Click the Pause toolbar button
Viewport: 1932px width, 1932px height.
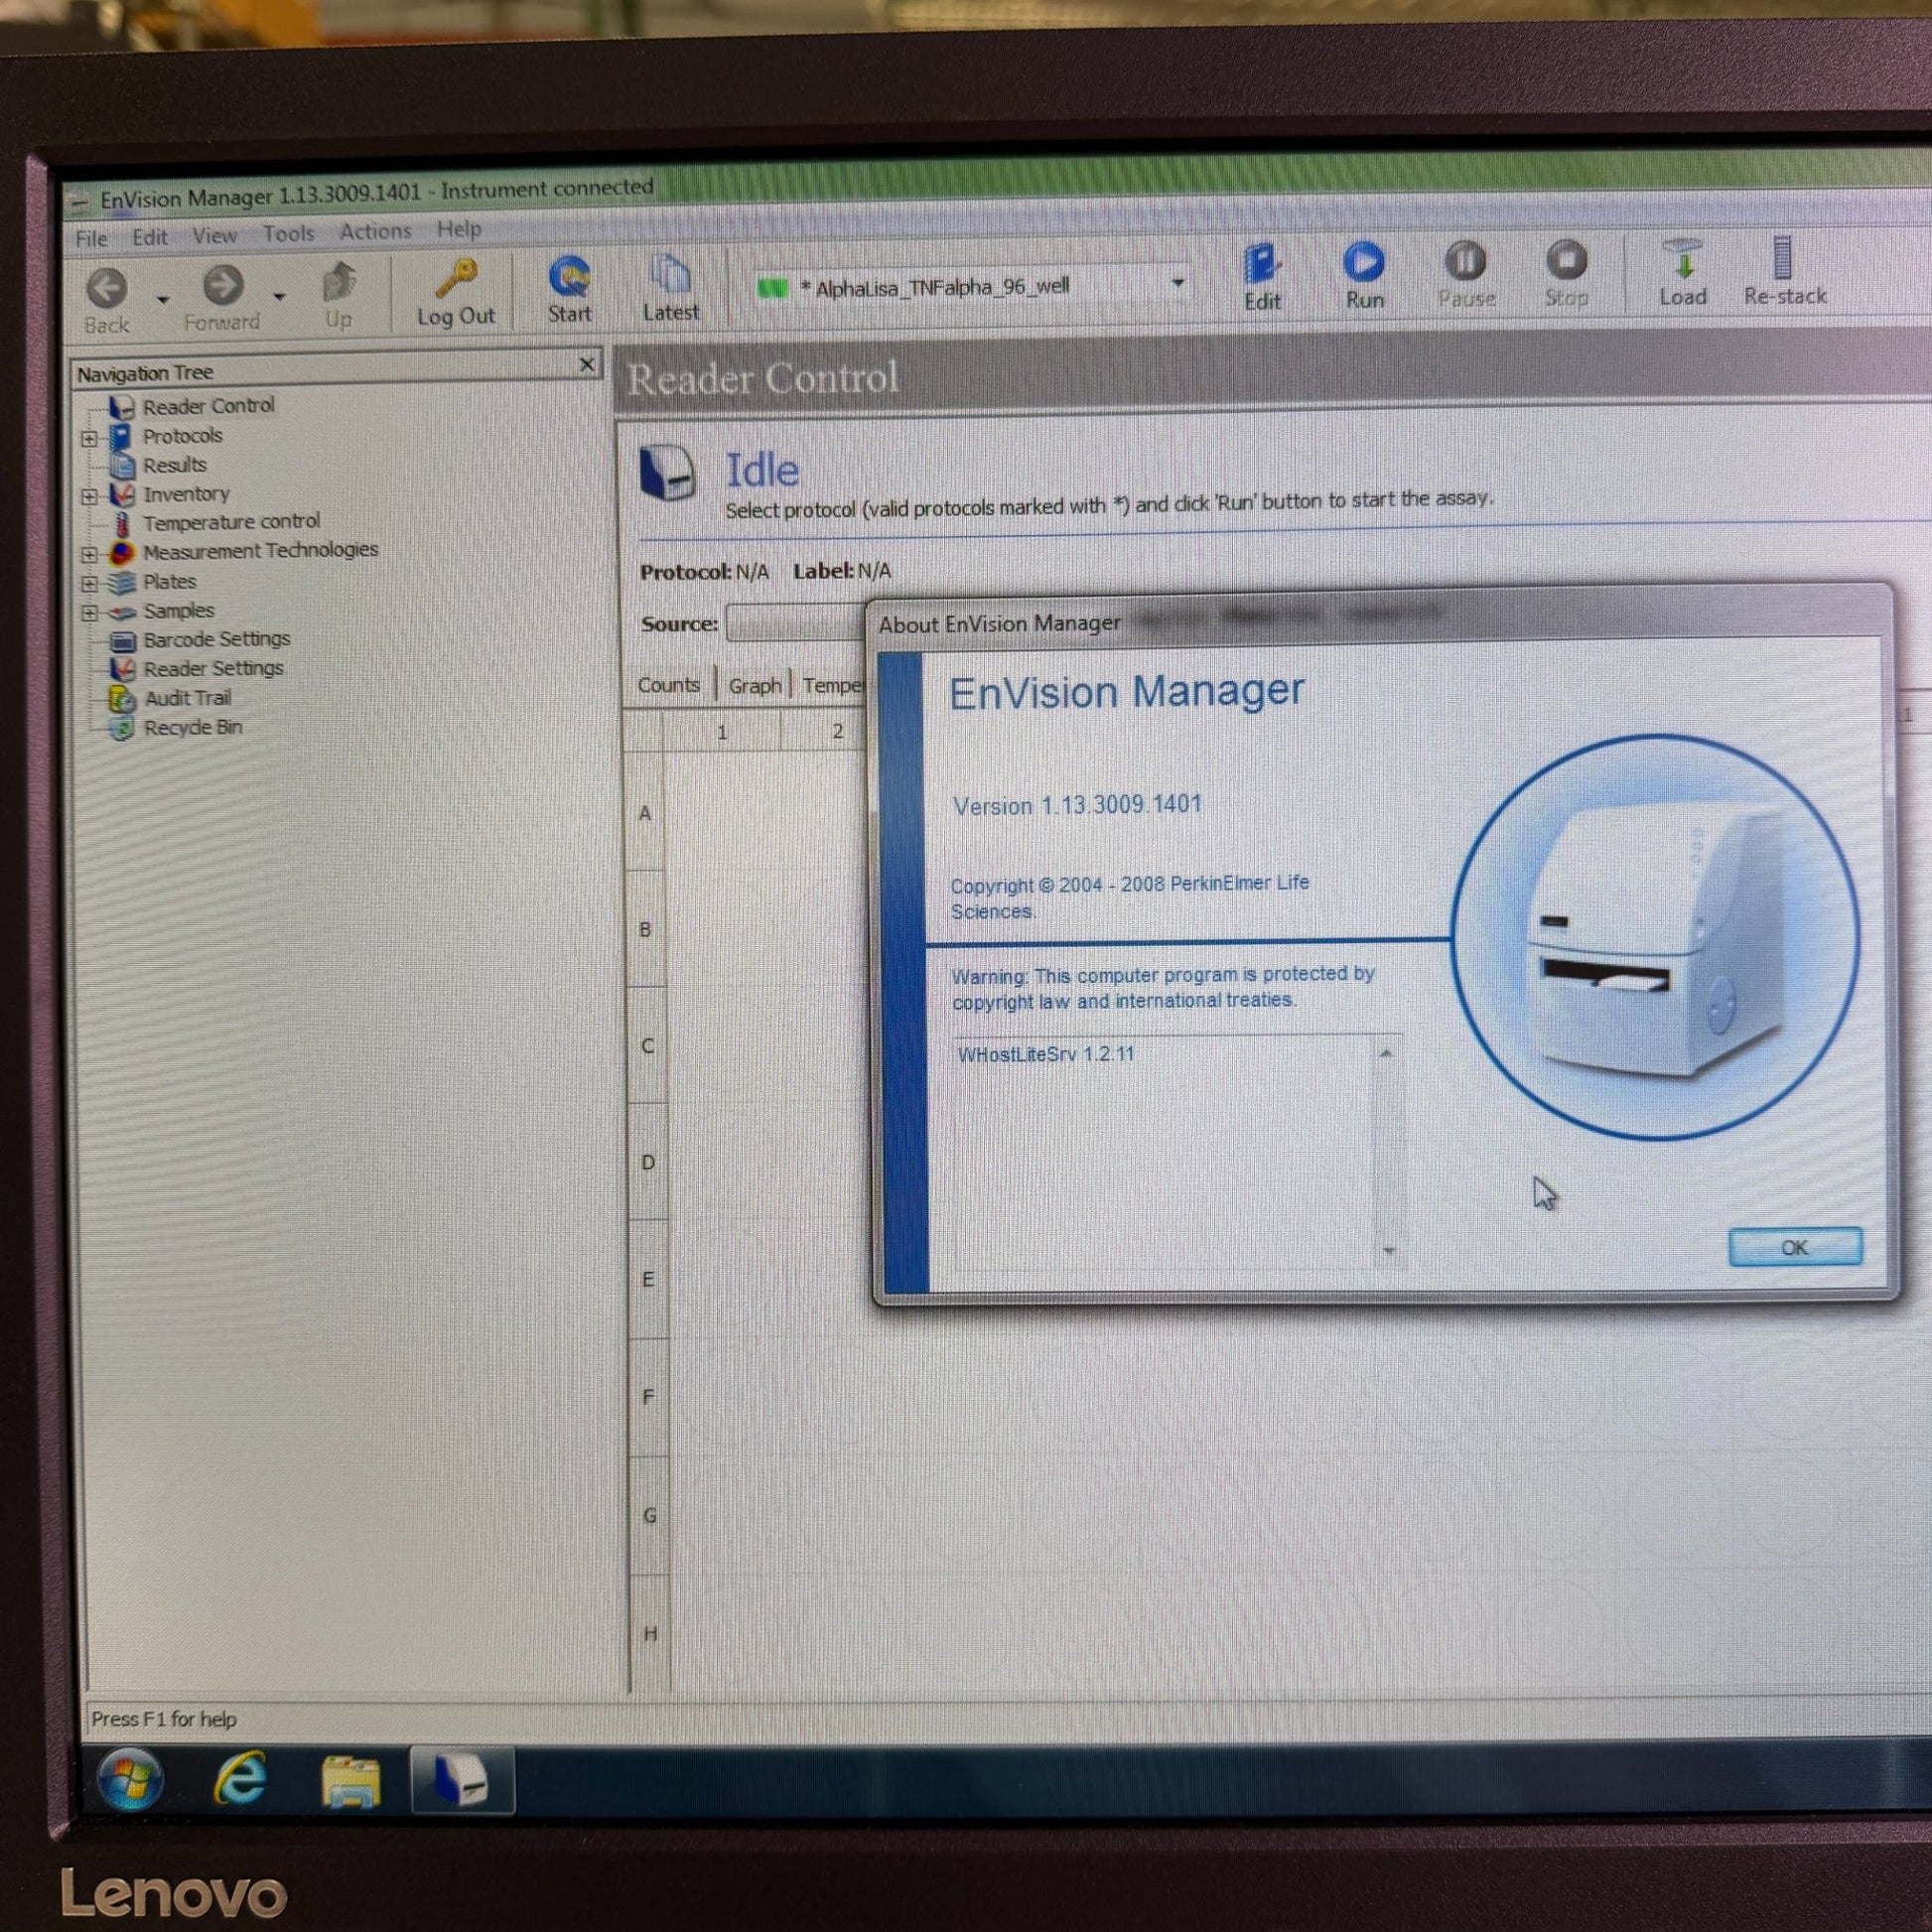coord(1465,261)
